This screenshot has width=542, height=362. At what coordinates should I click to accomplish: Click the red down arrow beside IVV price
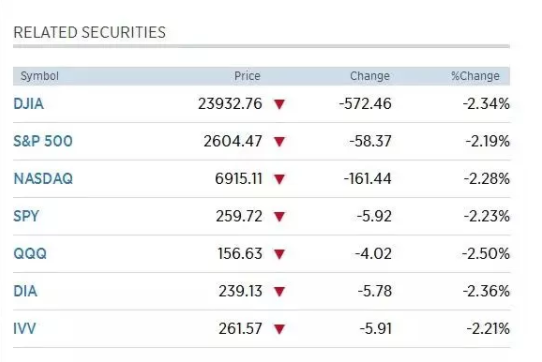point(279,329)
